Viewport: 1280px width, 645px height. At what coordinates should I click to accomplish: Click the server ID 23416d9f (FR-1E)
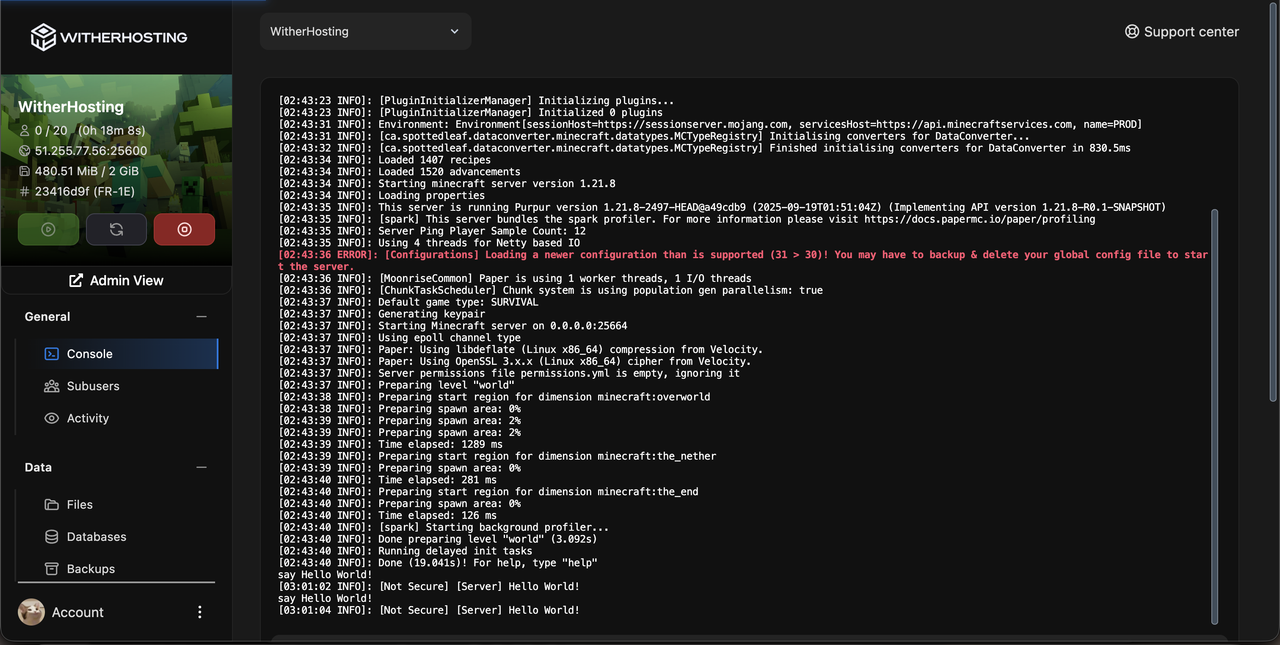[x=85, y=191]
